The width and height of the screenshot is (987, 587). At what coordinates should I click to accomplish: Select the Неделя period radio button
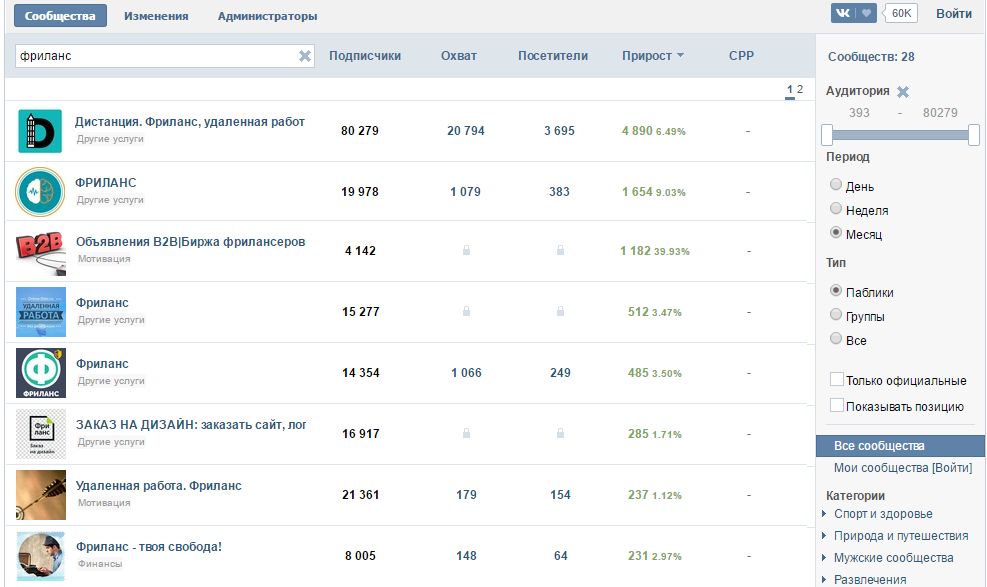836,208
